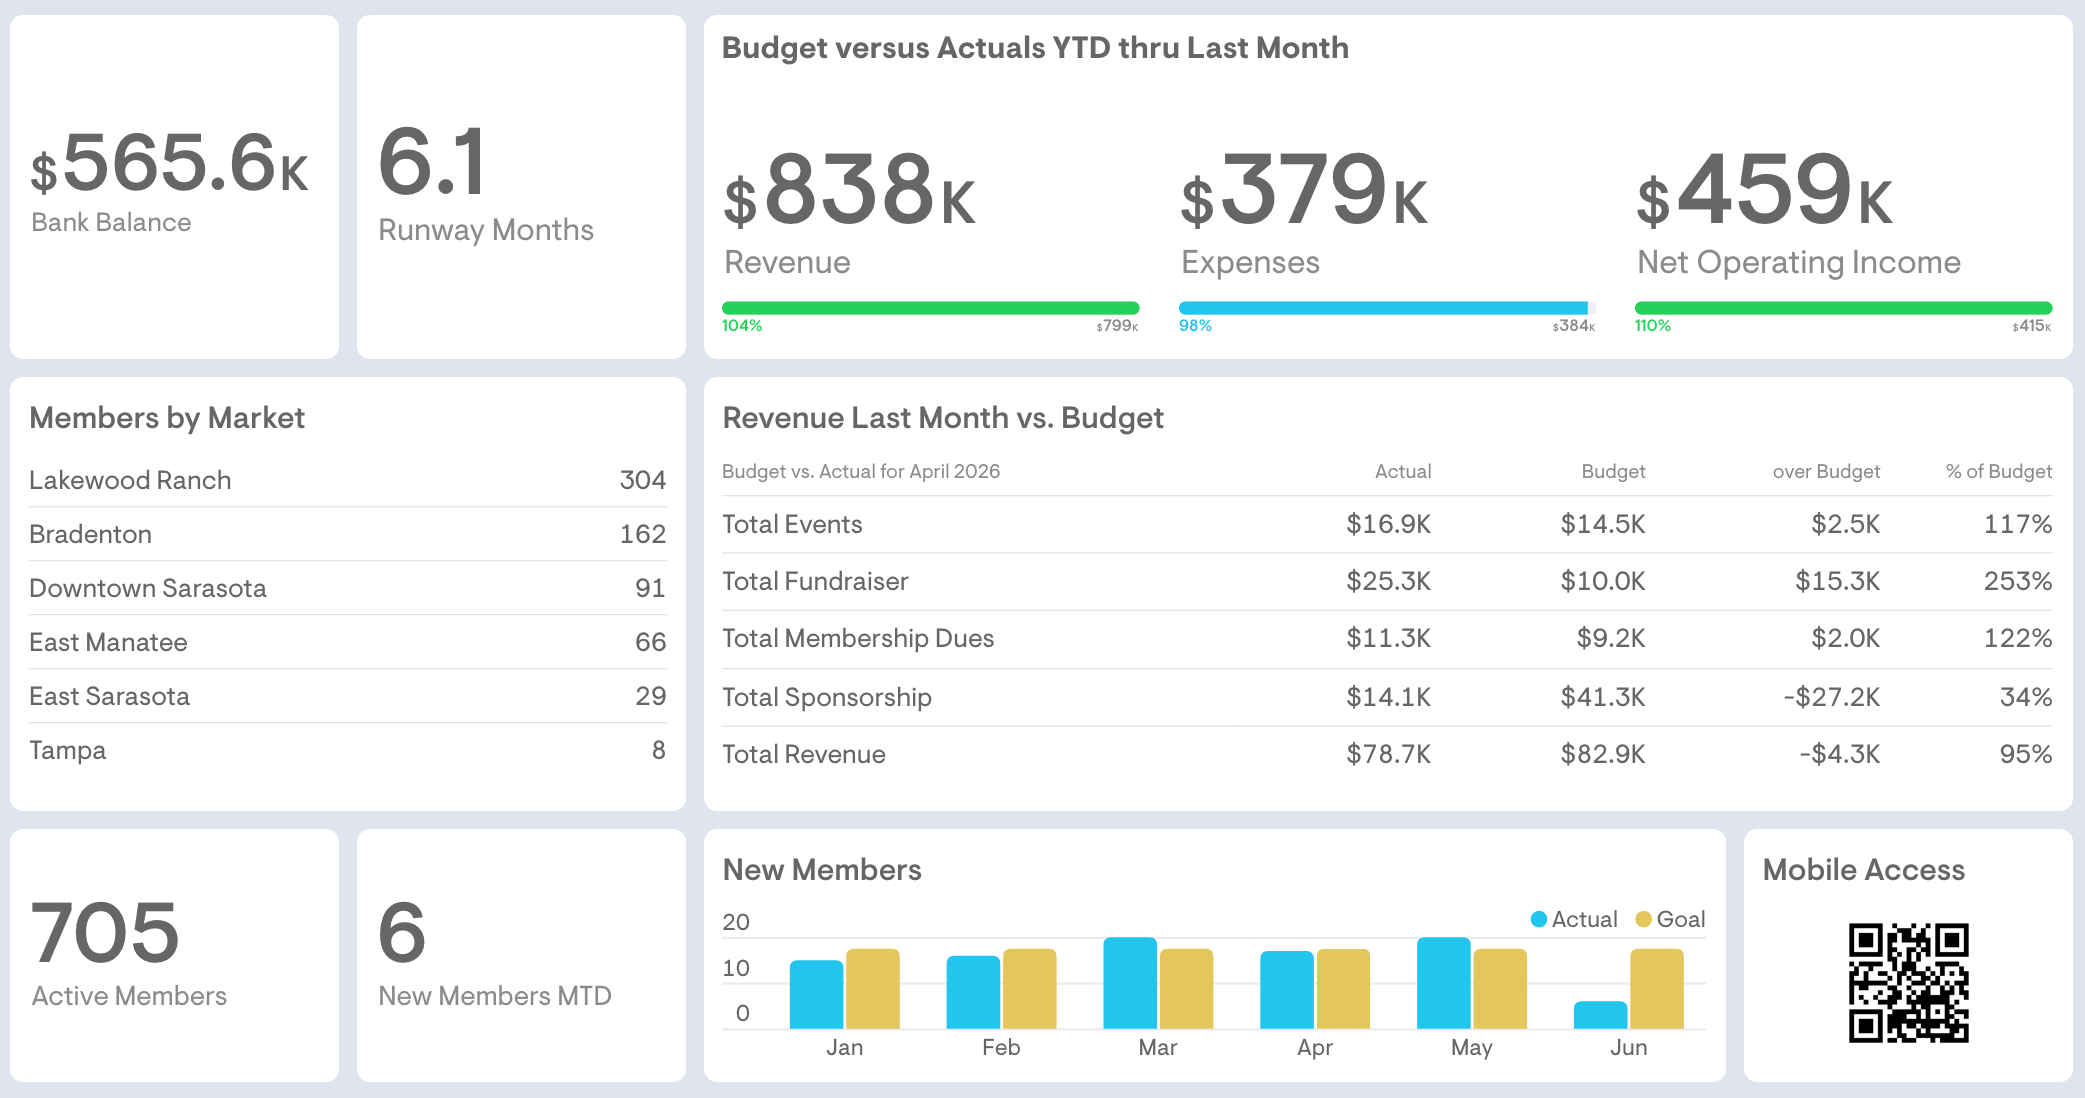Screen dimensions: 2085x1098
Task: Click the $9.2K Membership Dues budget cell
Action: (1611, 638)
